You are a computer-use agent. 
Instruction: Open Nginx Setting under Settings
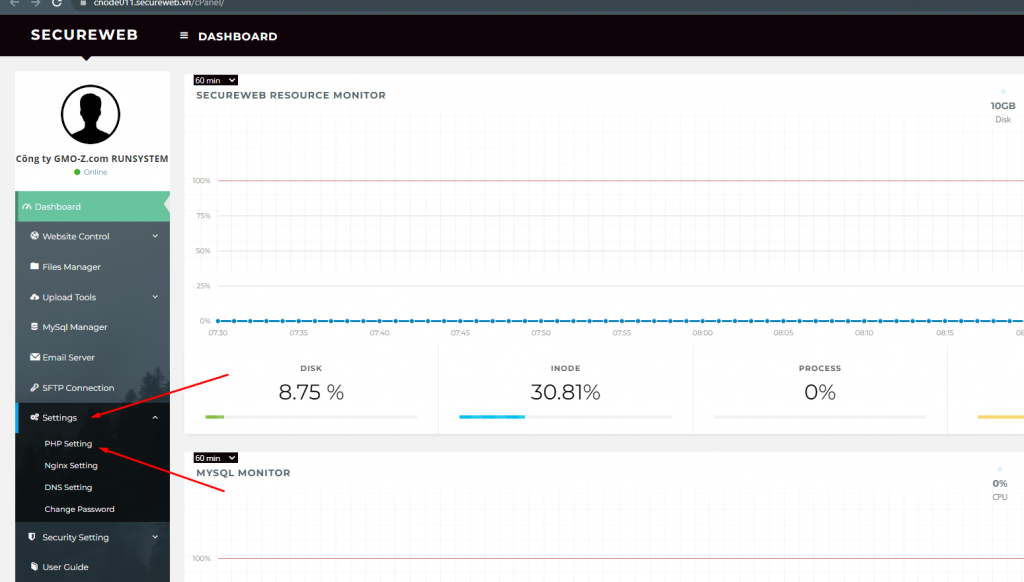pyautogui.click(x=71, y=465)
